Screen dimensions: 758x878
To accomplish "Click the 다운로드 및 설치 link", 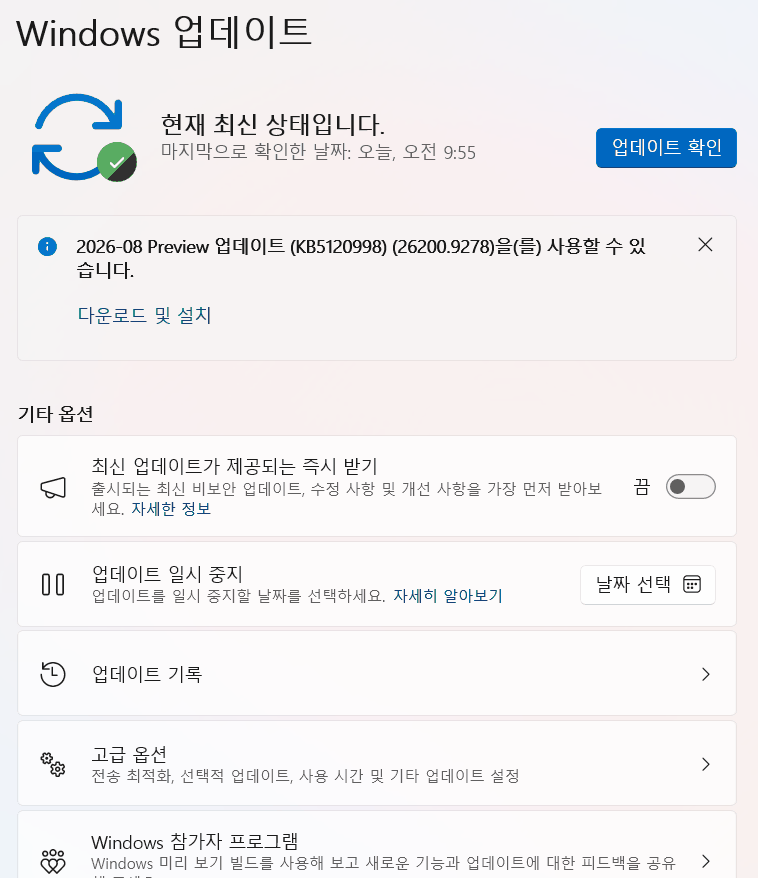I will point(144,315).
